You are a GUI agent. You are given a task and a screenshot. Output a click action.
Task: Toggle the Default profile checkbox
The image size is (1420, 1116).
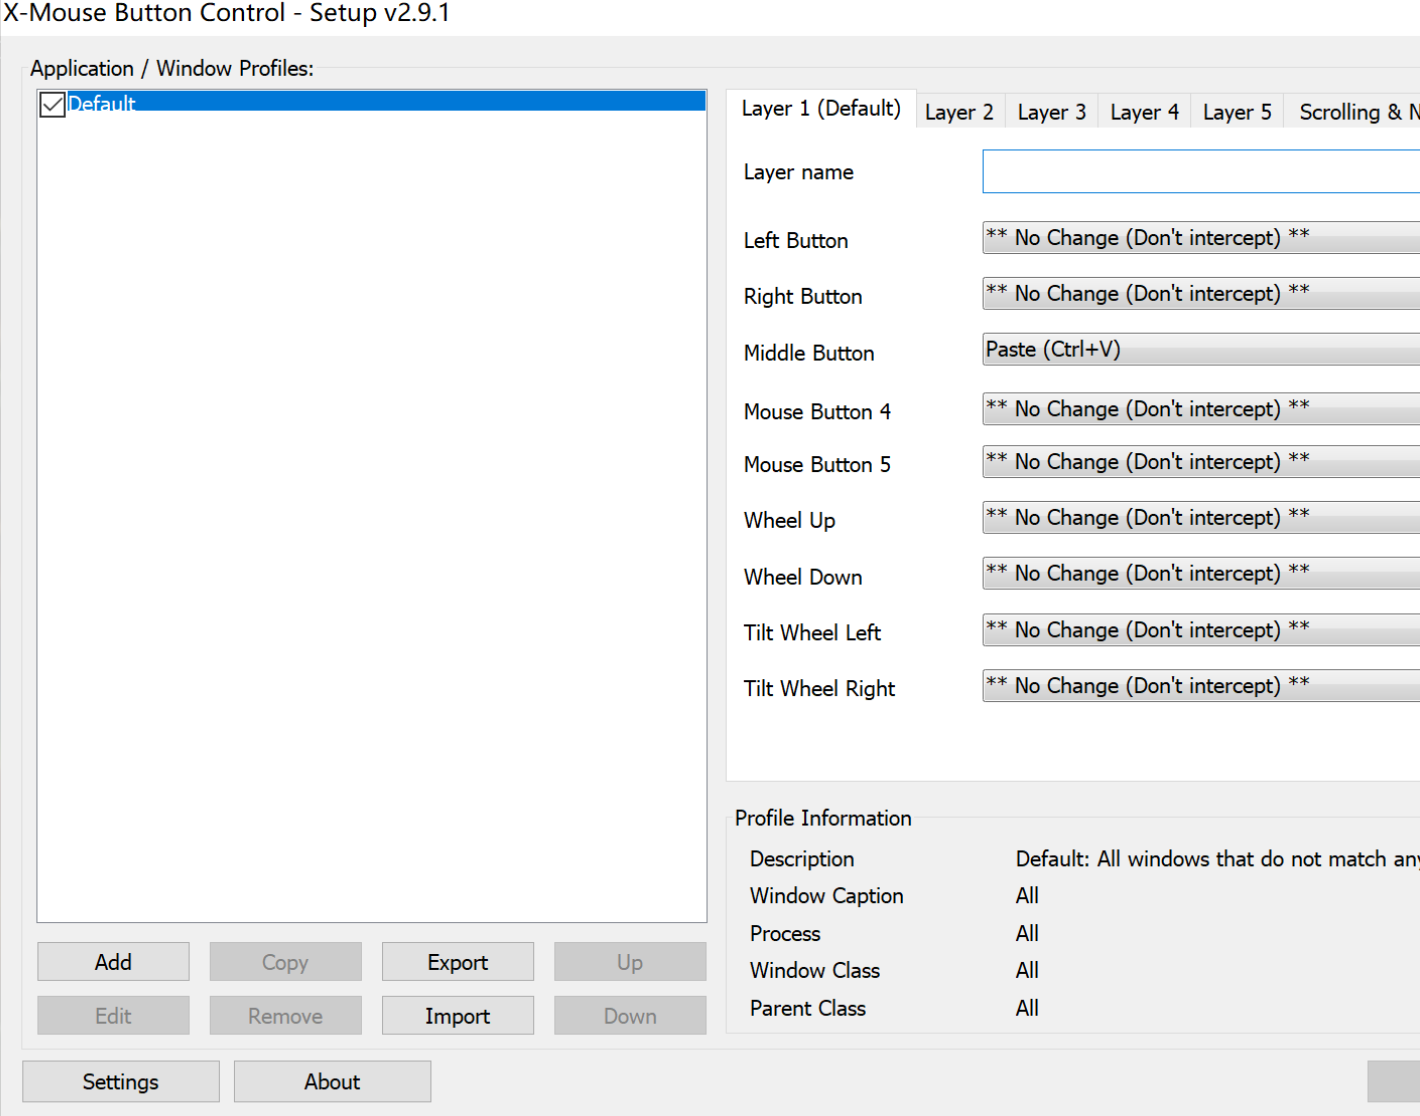click(x=53, y=104)
